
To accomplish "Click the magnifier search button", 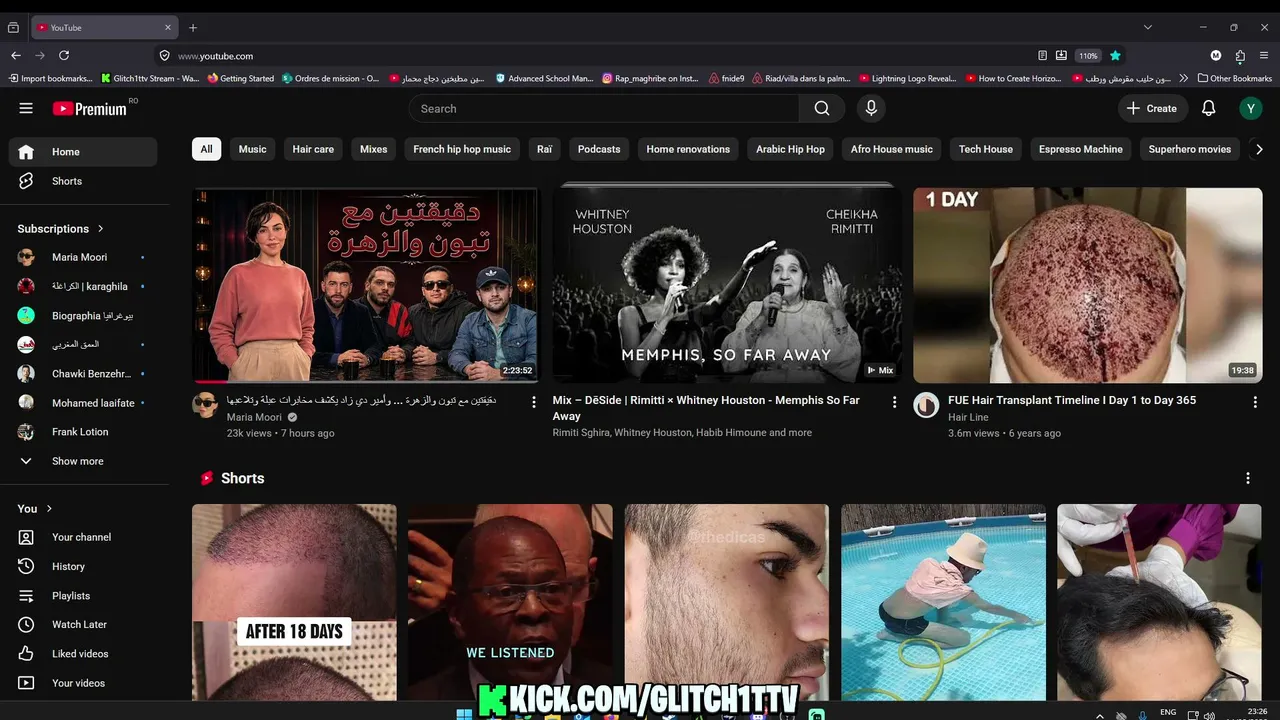I will pos(822,108).
